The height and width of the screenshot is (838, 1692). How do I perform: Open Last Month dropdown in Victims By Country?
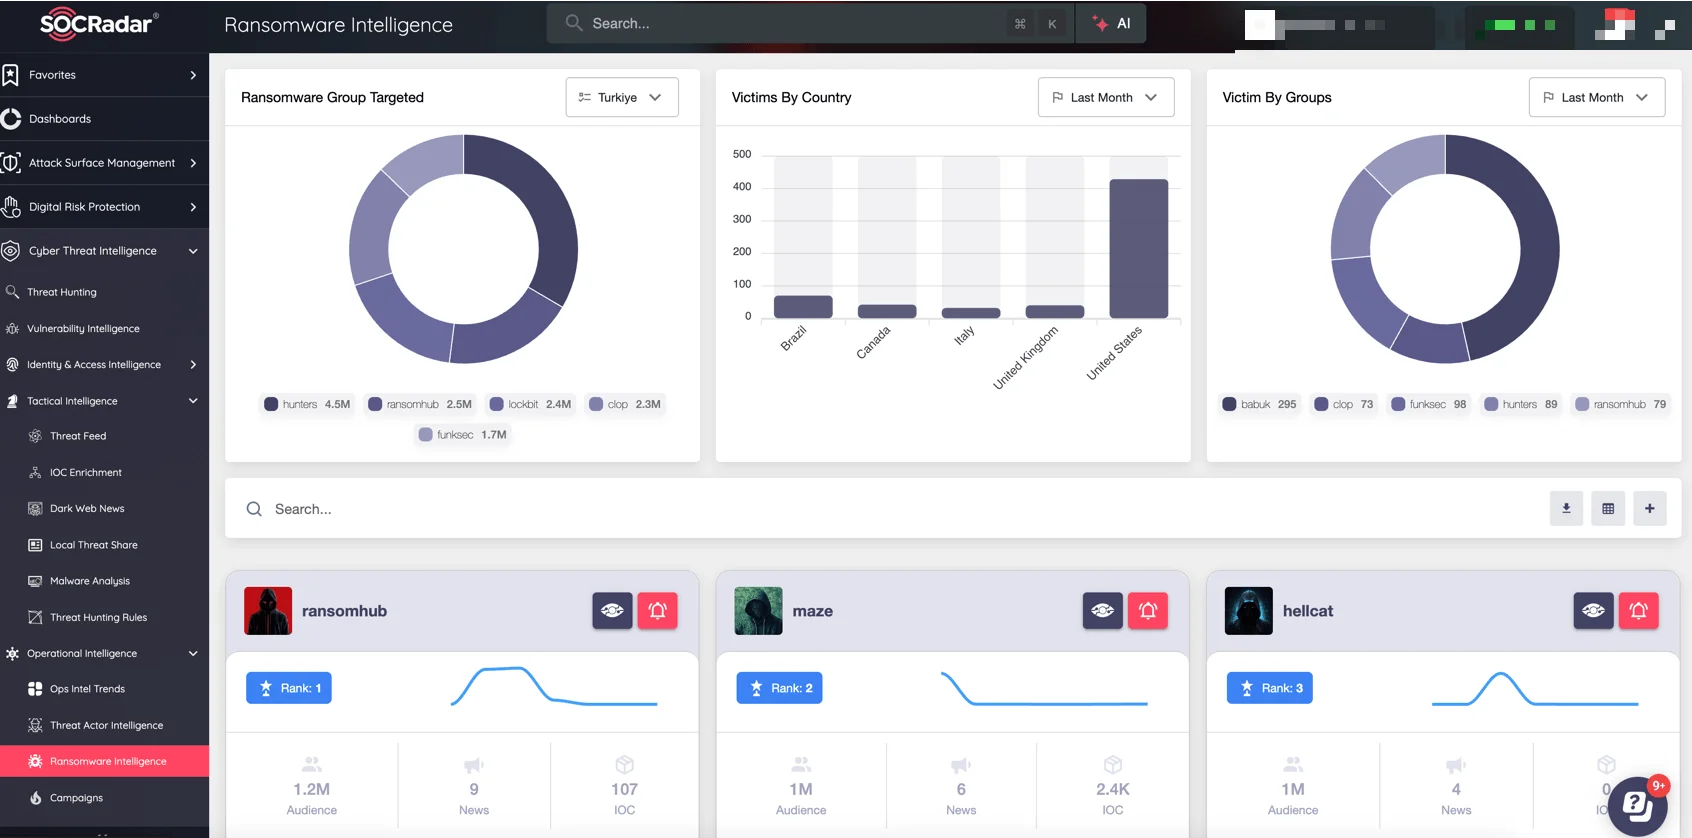pyautogui.click(x=1106, y=97)
